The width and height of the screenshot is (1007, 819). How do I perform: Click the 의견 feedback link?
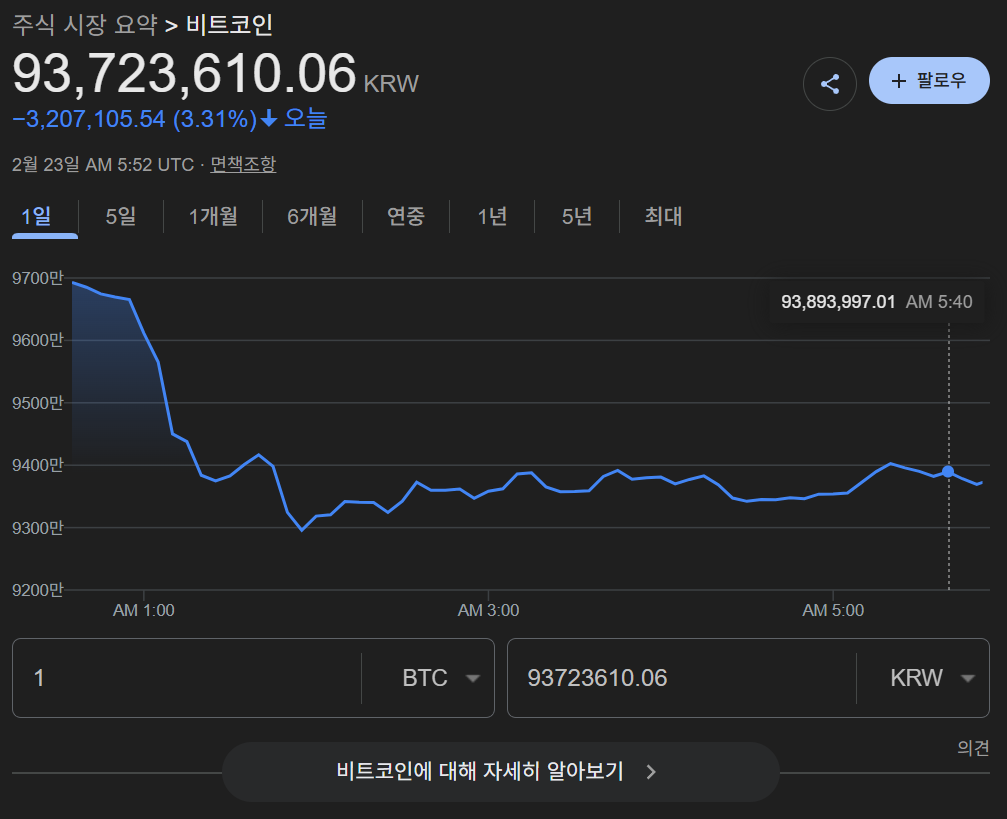[x=973, y=748]
